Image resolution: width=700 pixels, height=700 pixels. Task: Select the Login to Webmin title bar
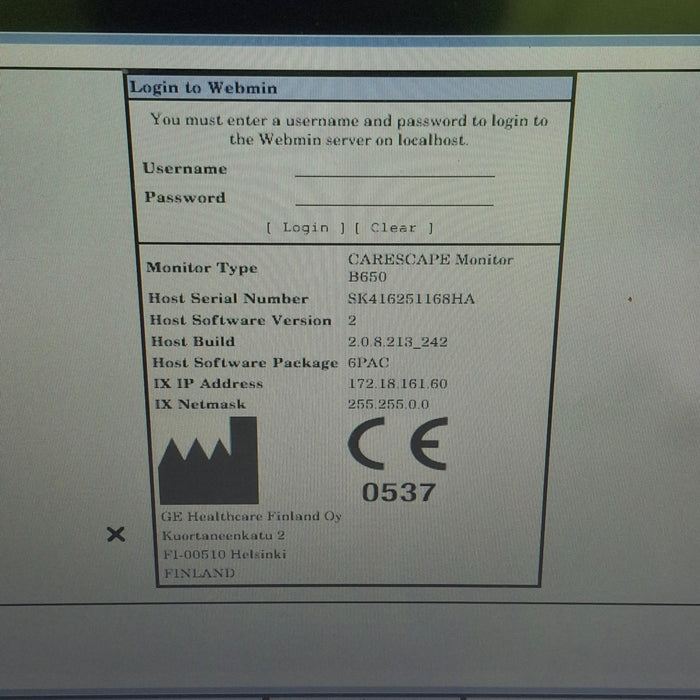(350, 88)
